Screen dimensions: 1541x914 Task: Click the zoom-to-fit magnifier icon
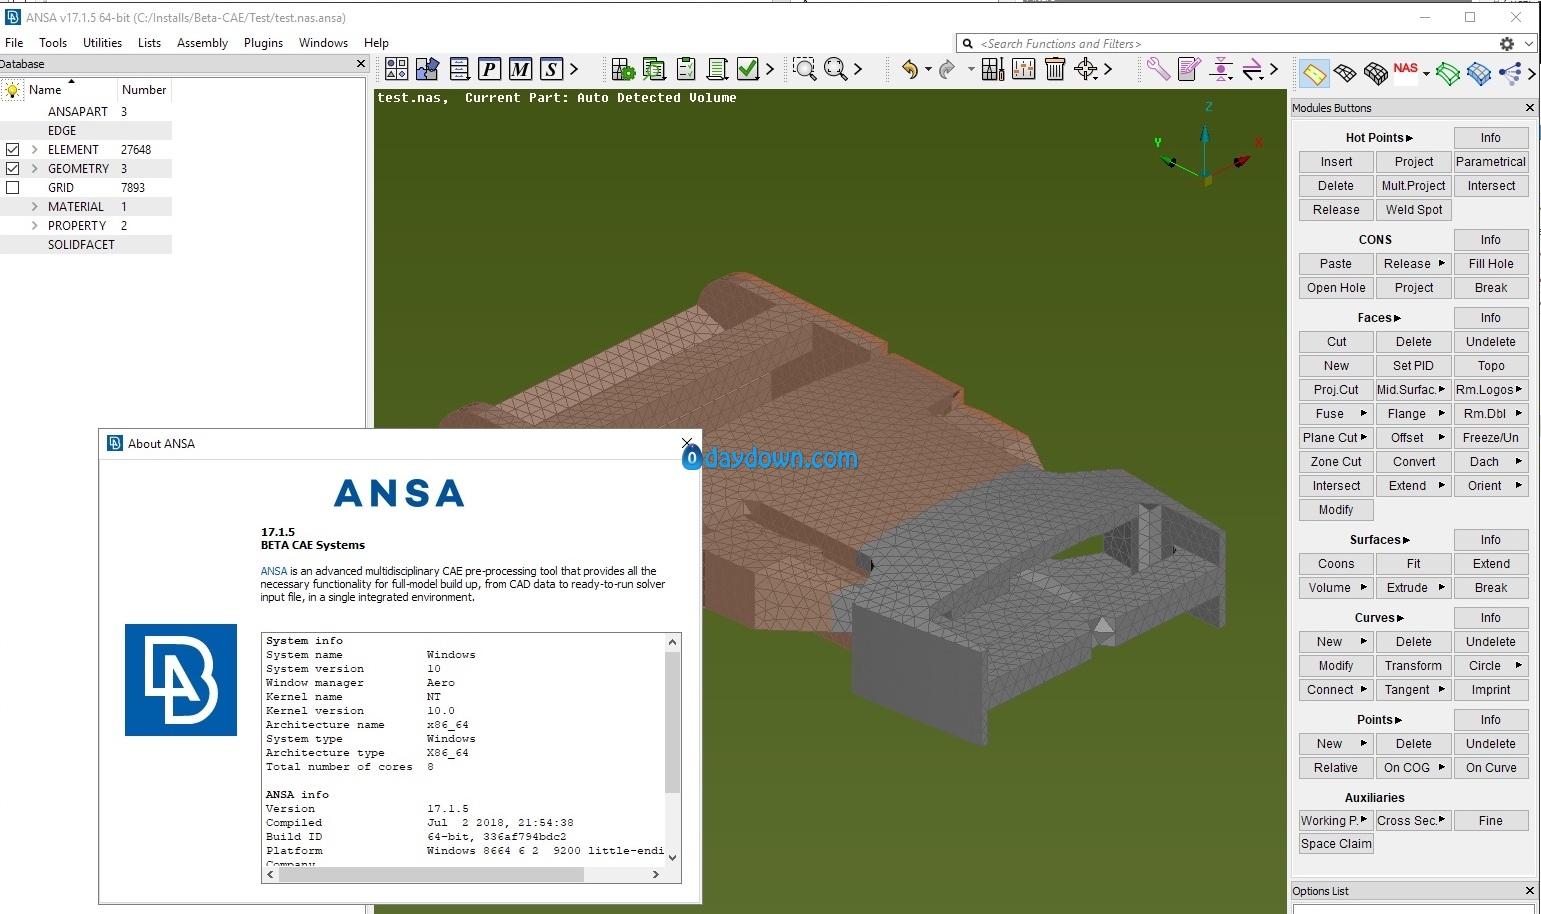click(835, 69)
